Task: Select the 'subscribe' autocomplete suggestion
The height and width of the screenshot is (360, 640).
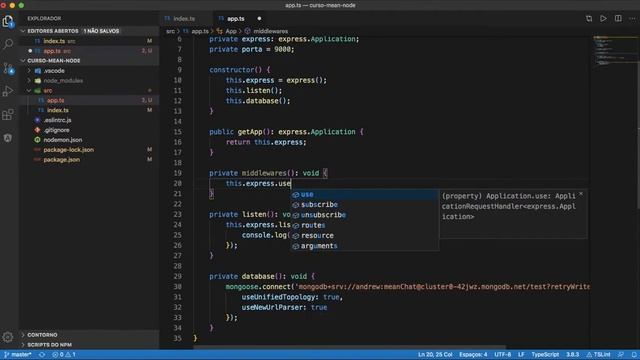Action: 364,205
